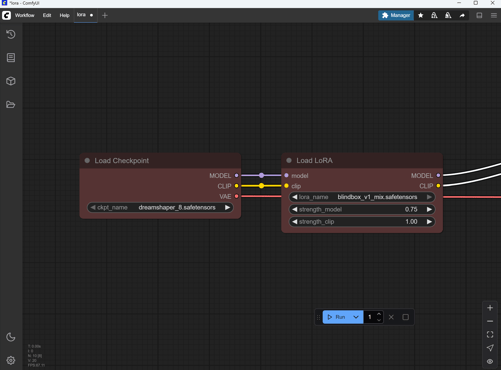501x370 pixels.
Task: Click the share arrow icon
Action: [x=462, y=15]
